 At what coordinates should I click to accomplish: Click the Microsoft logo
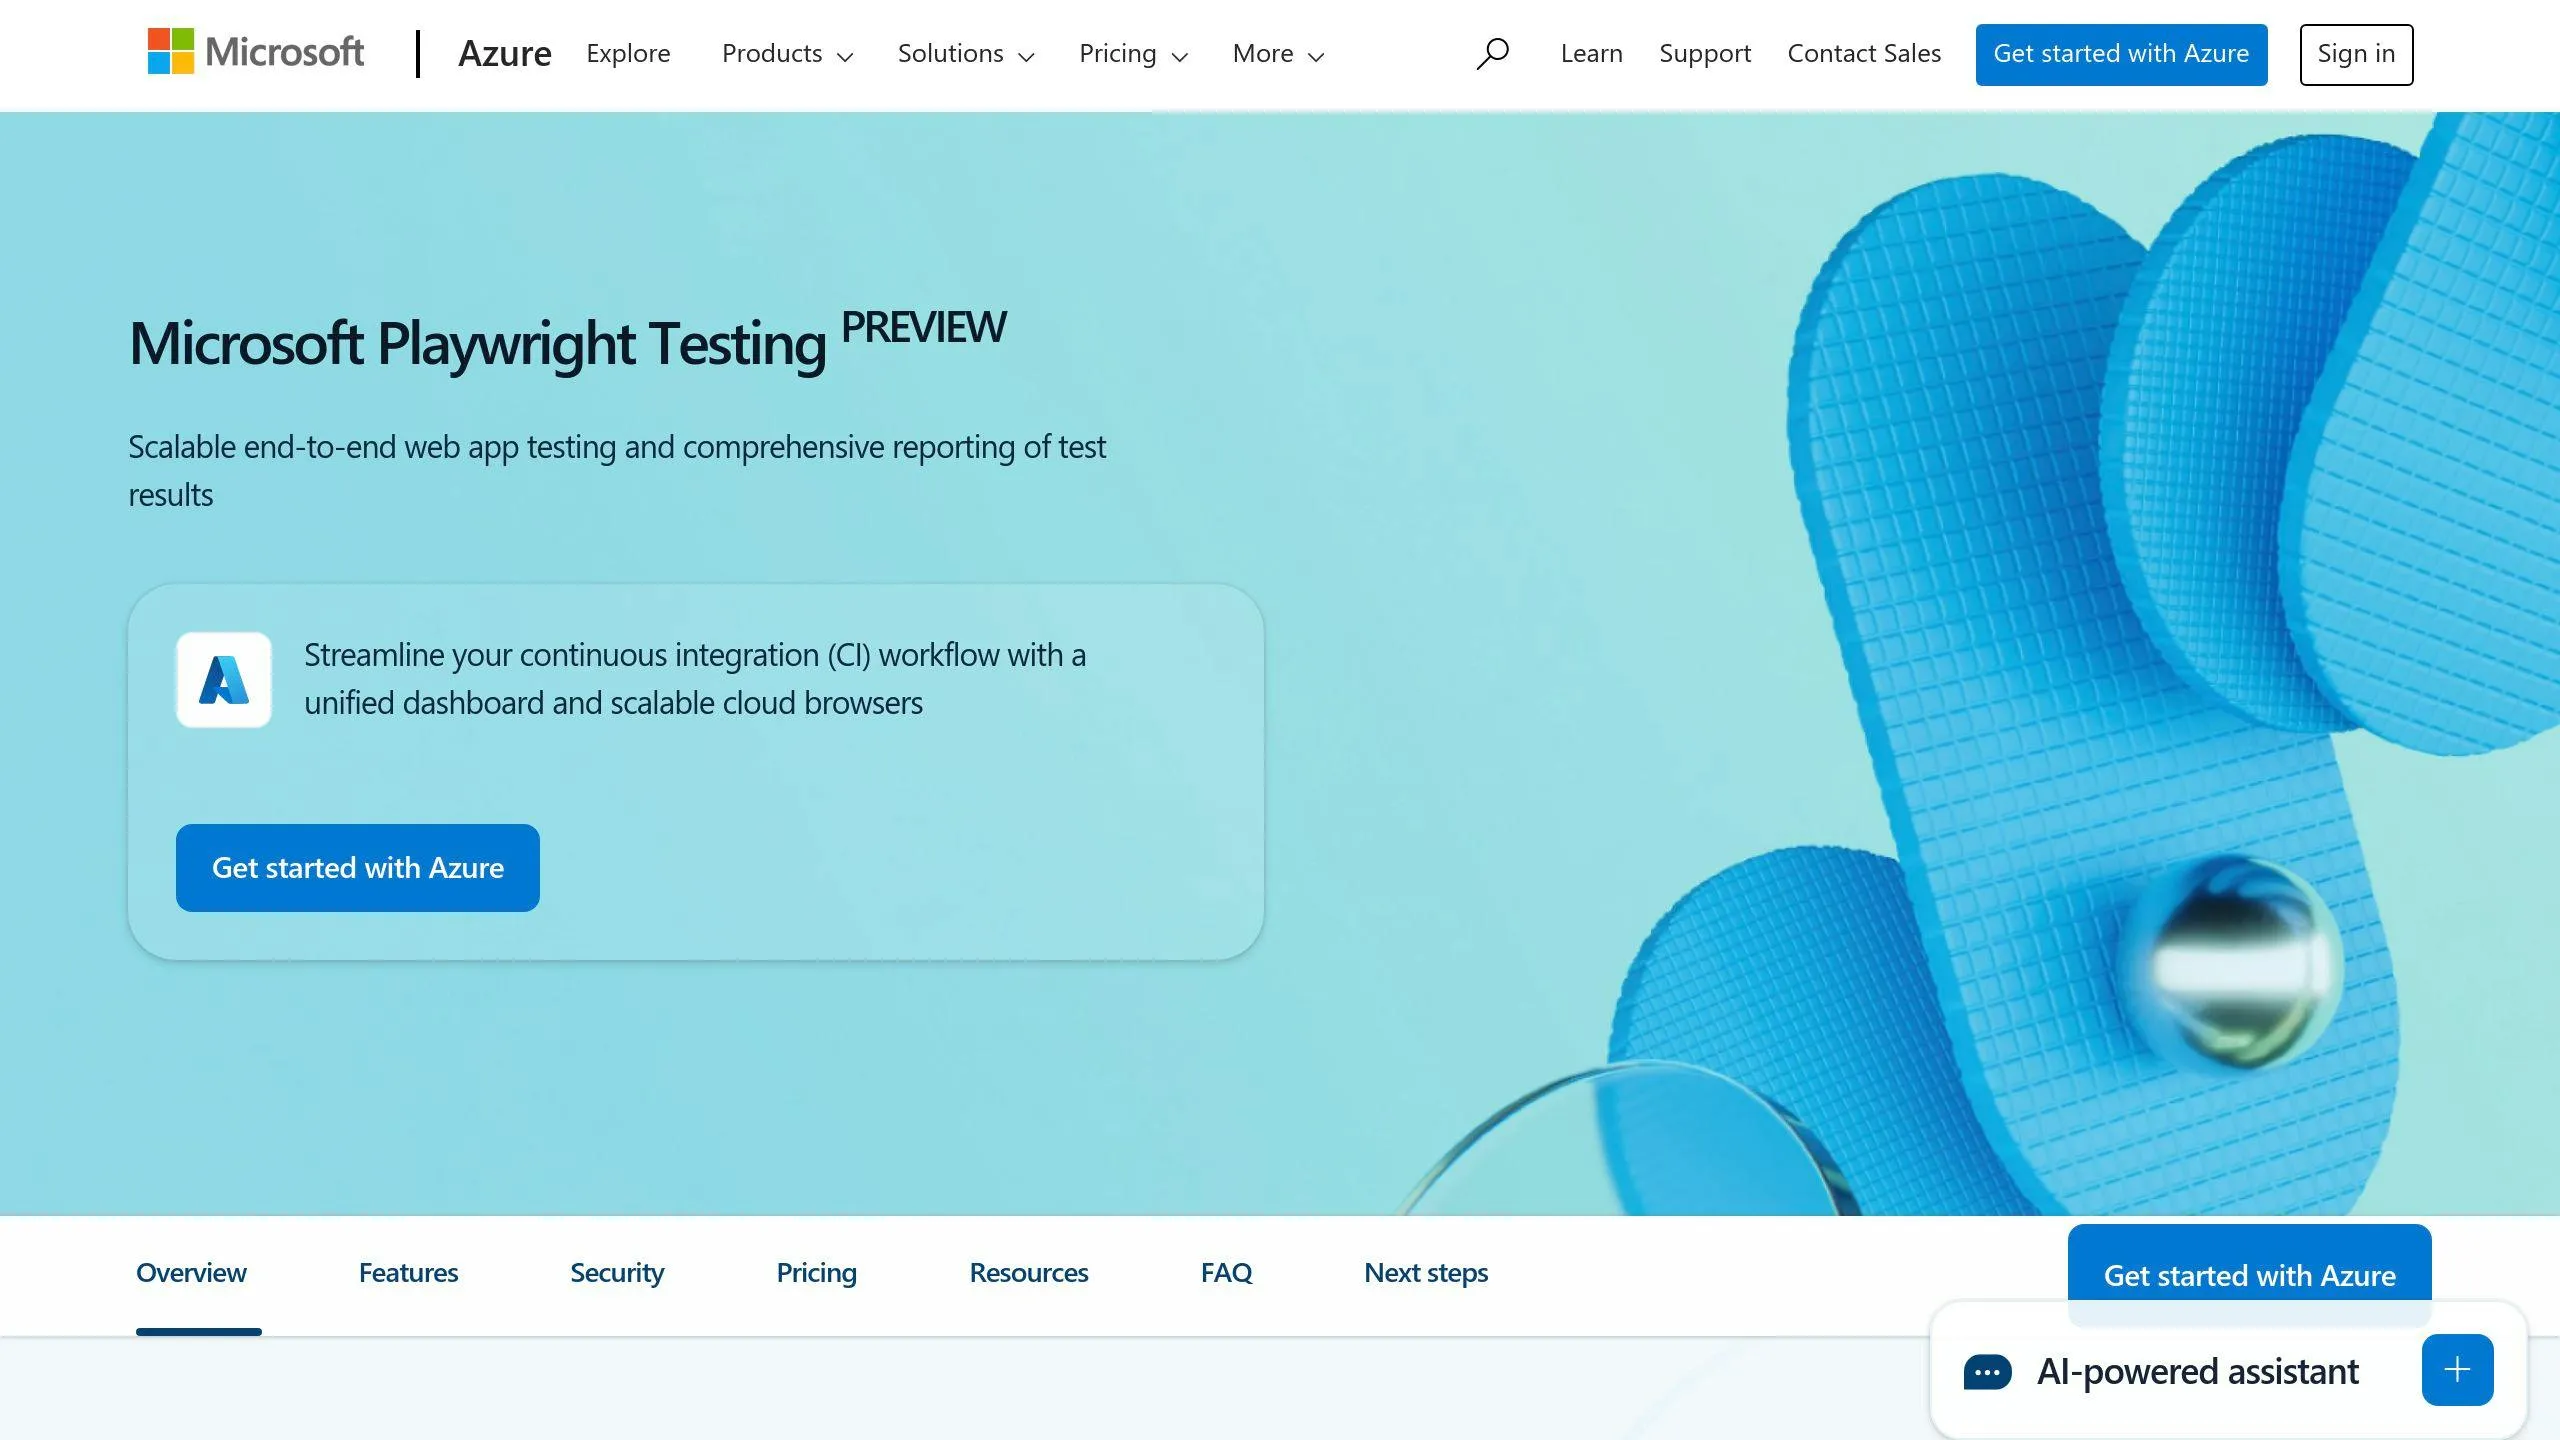coord(256,52)
